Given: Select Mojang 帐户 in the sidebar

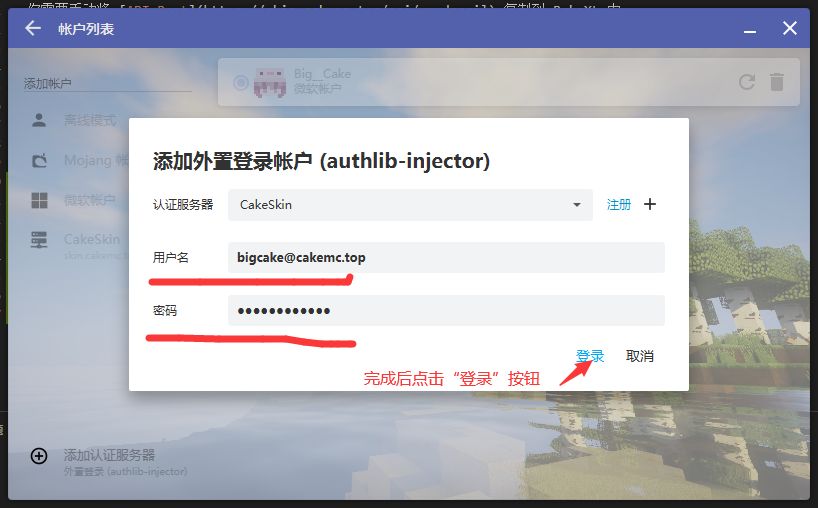Looking at the screenshot, I should tap(90, 160).
